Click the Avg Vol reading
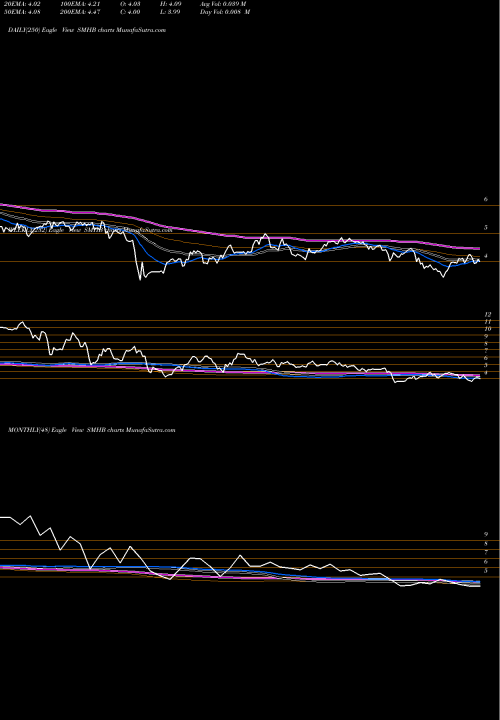This screenshot has width=500, height=720. point(223,4)
